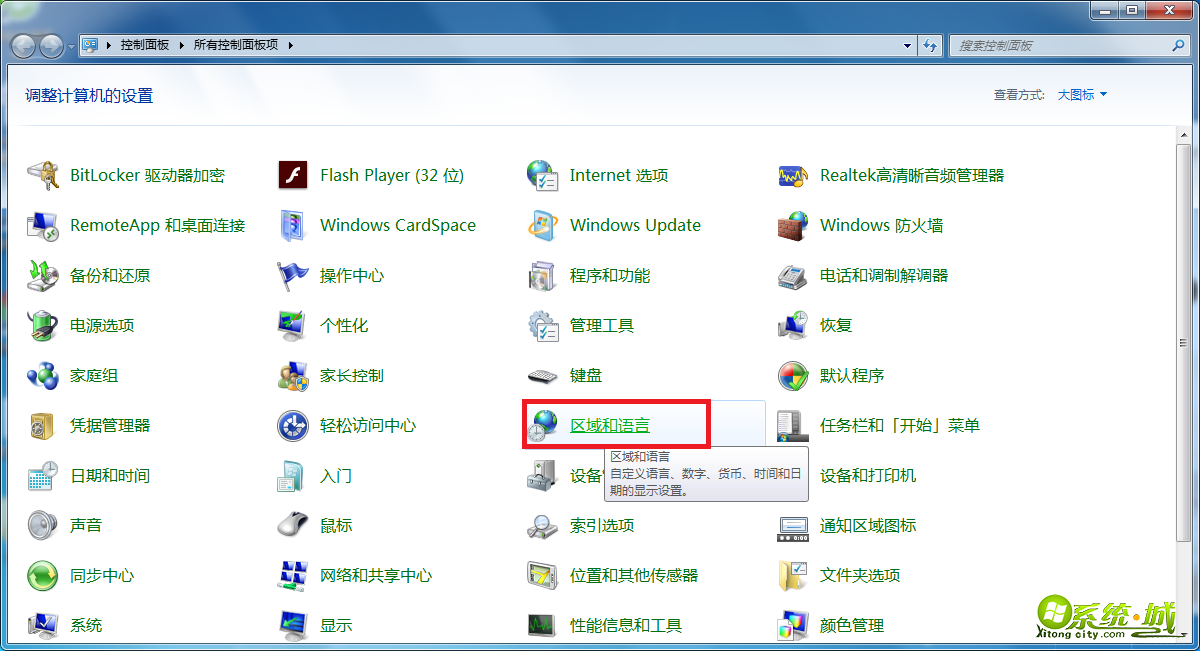1200x651 pixels.
Task: Open the address bar history dropdown
Action: (906, 45)
